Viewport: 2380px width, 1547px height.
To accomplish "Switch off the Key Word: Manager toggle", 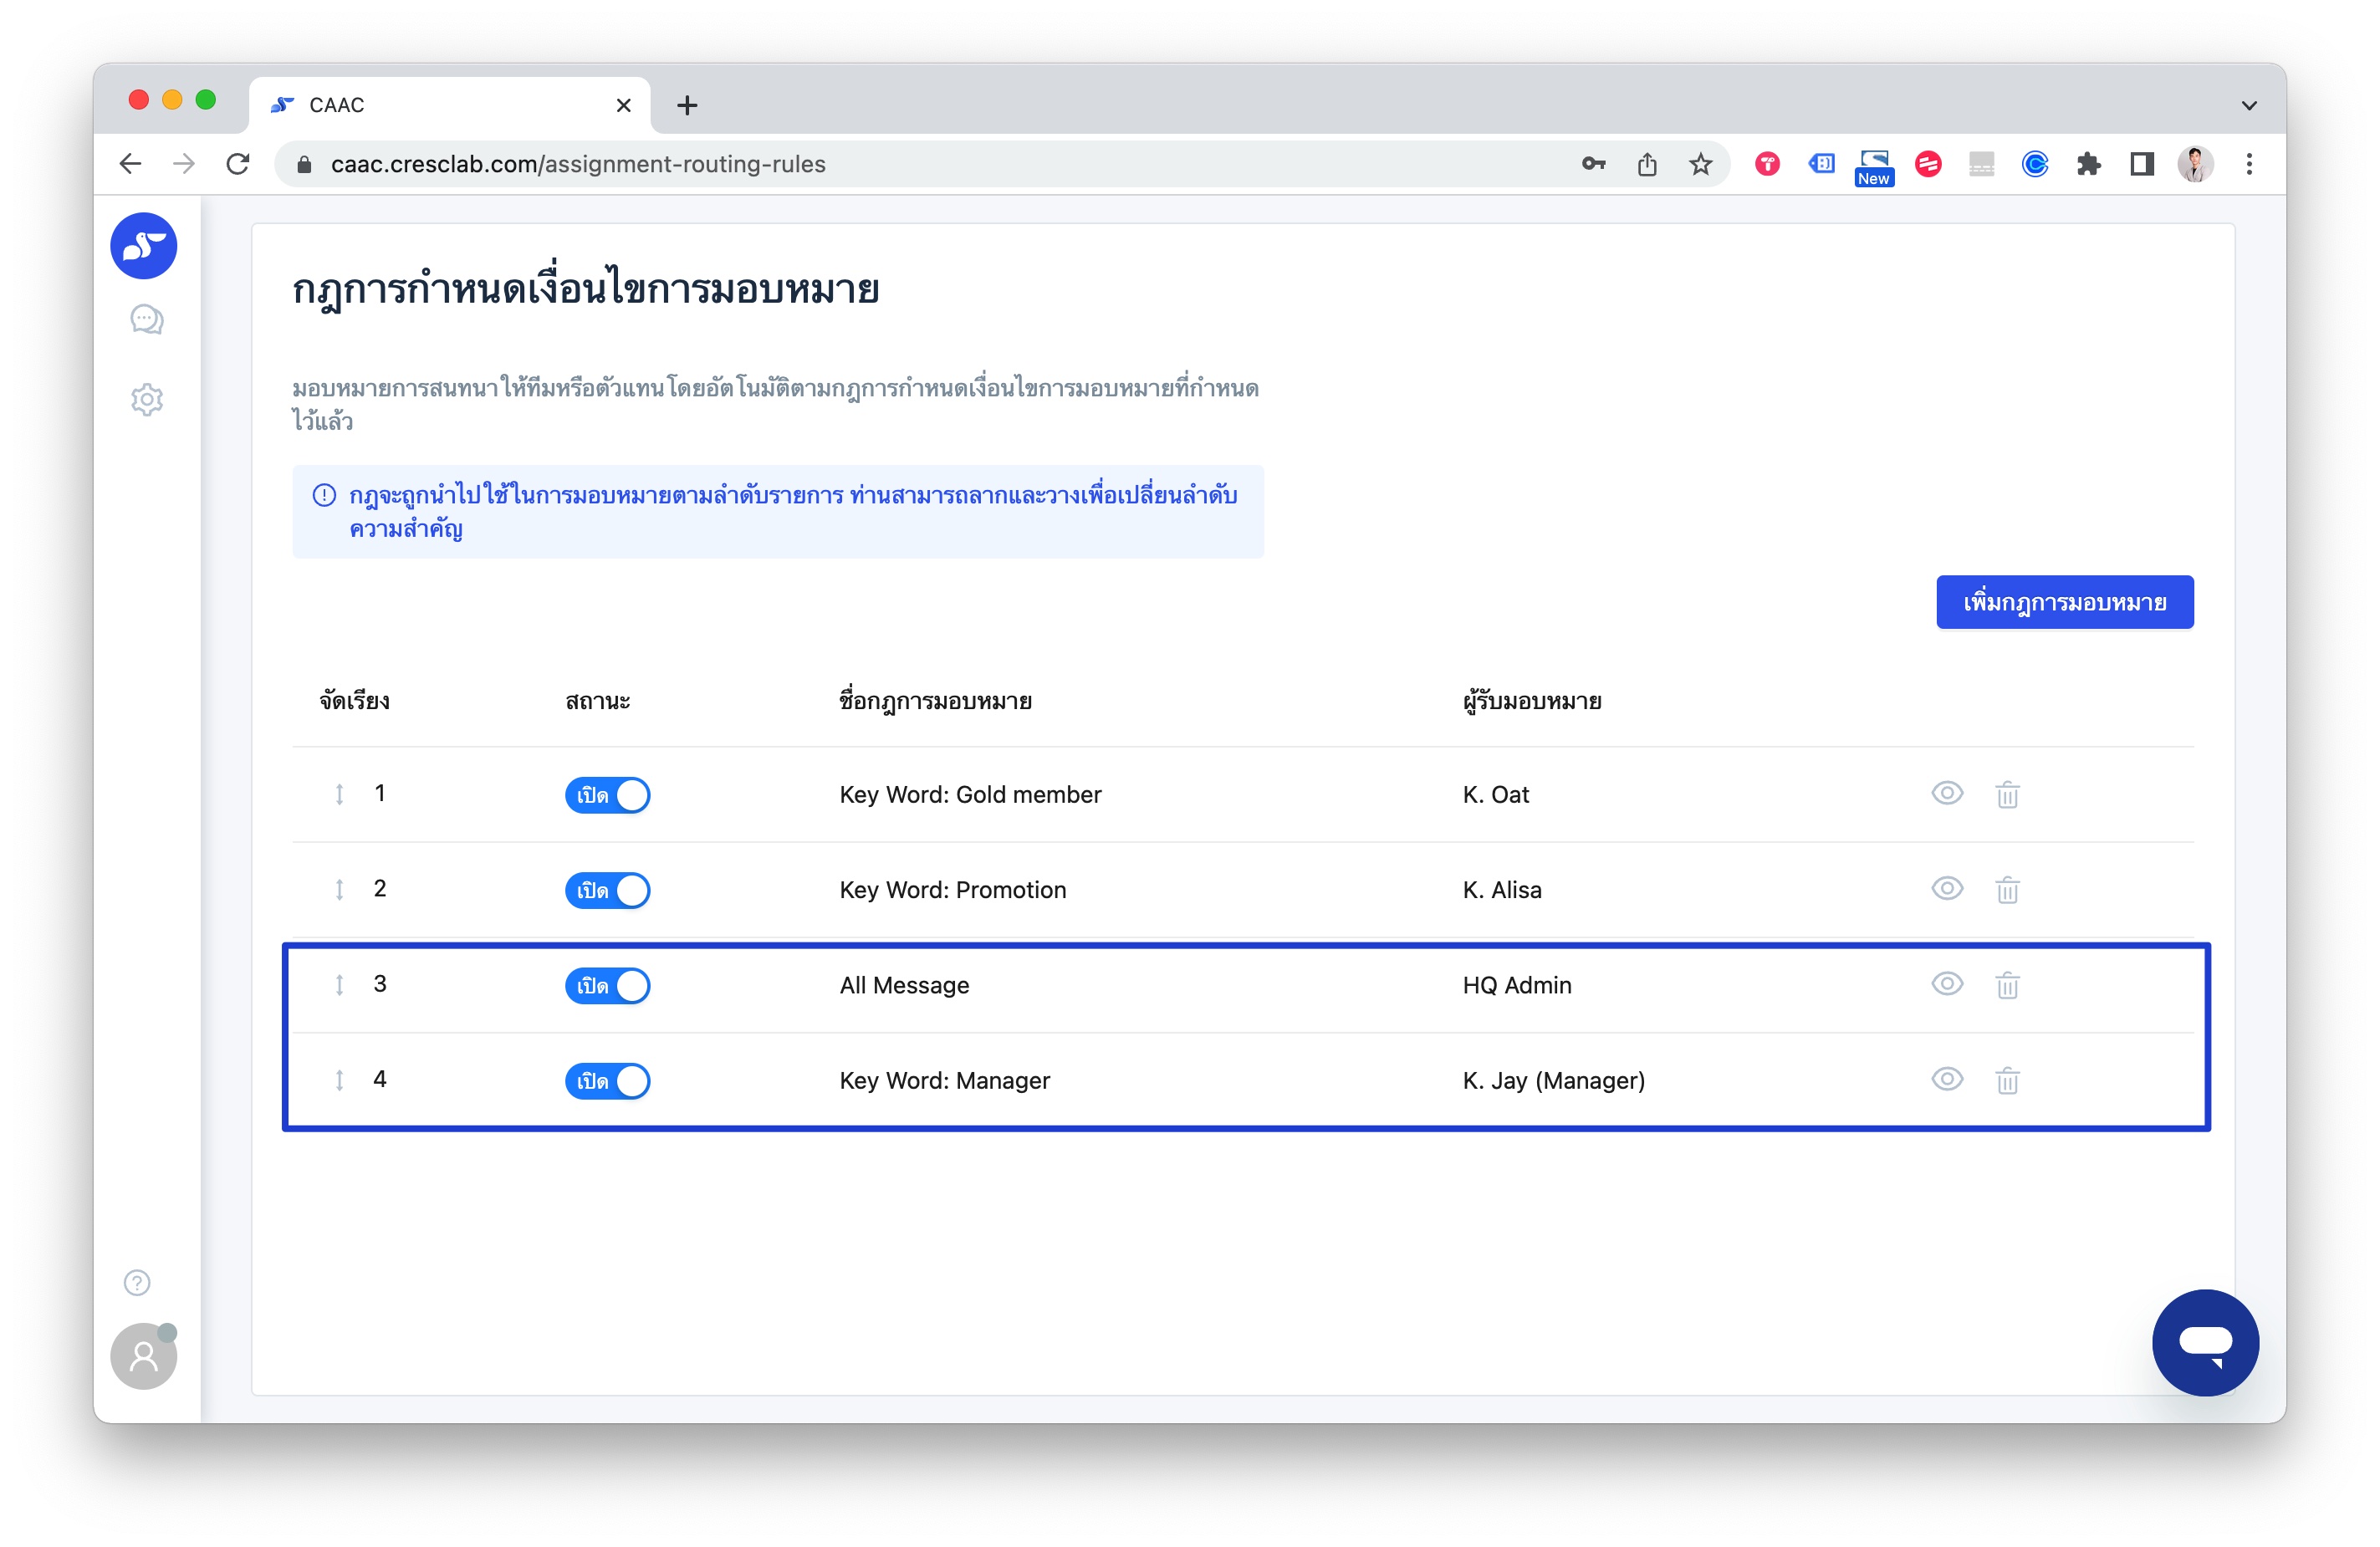I will 607,1081.
